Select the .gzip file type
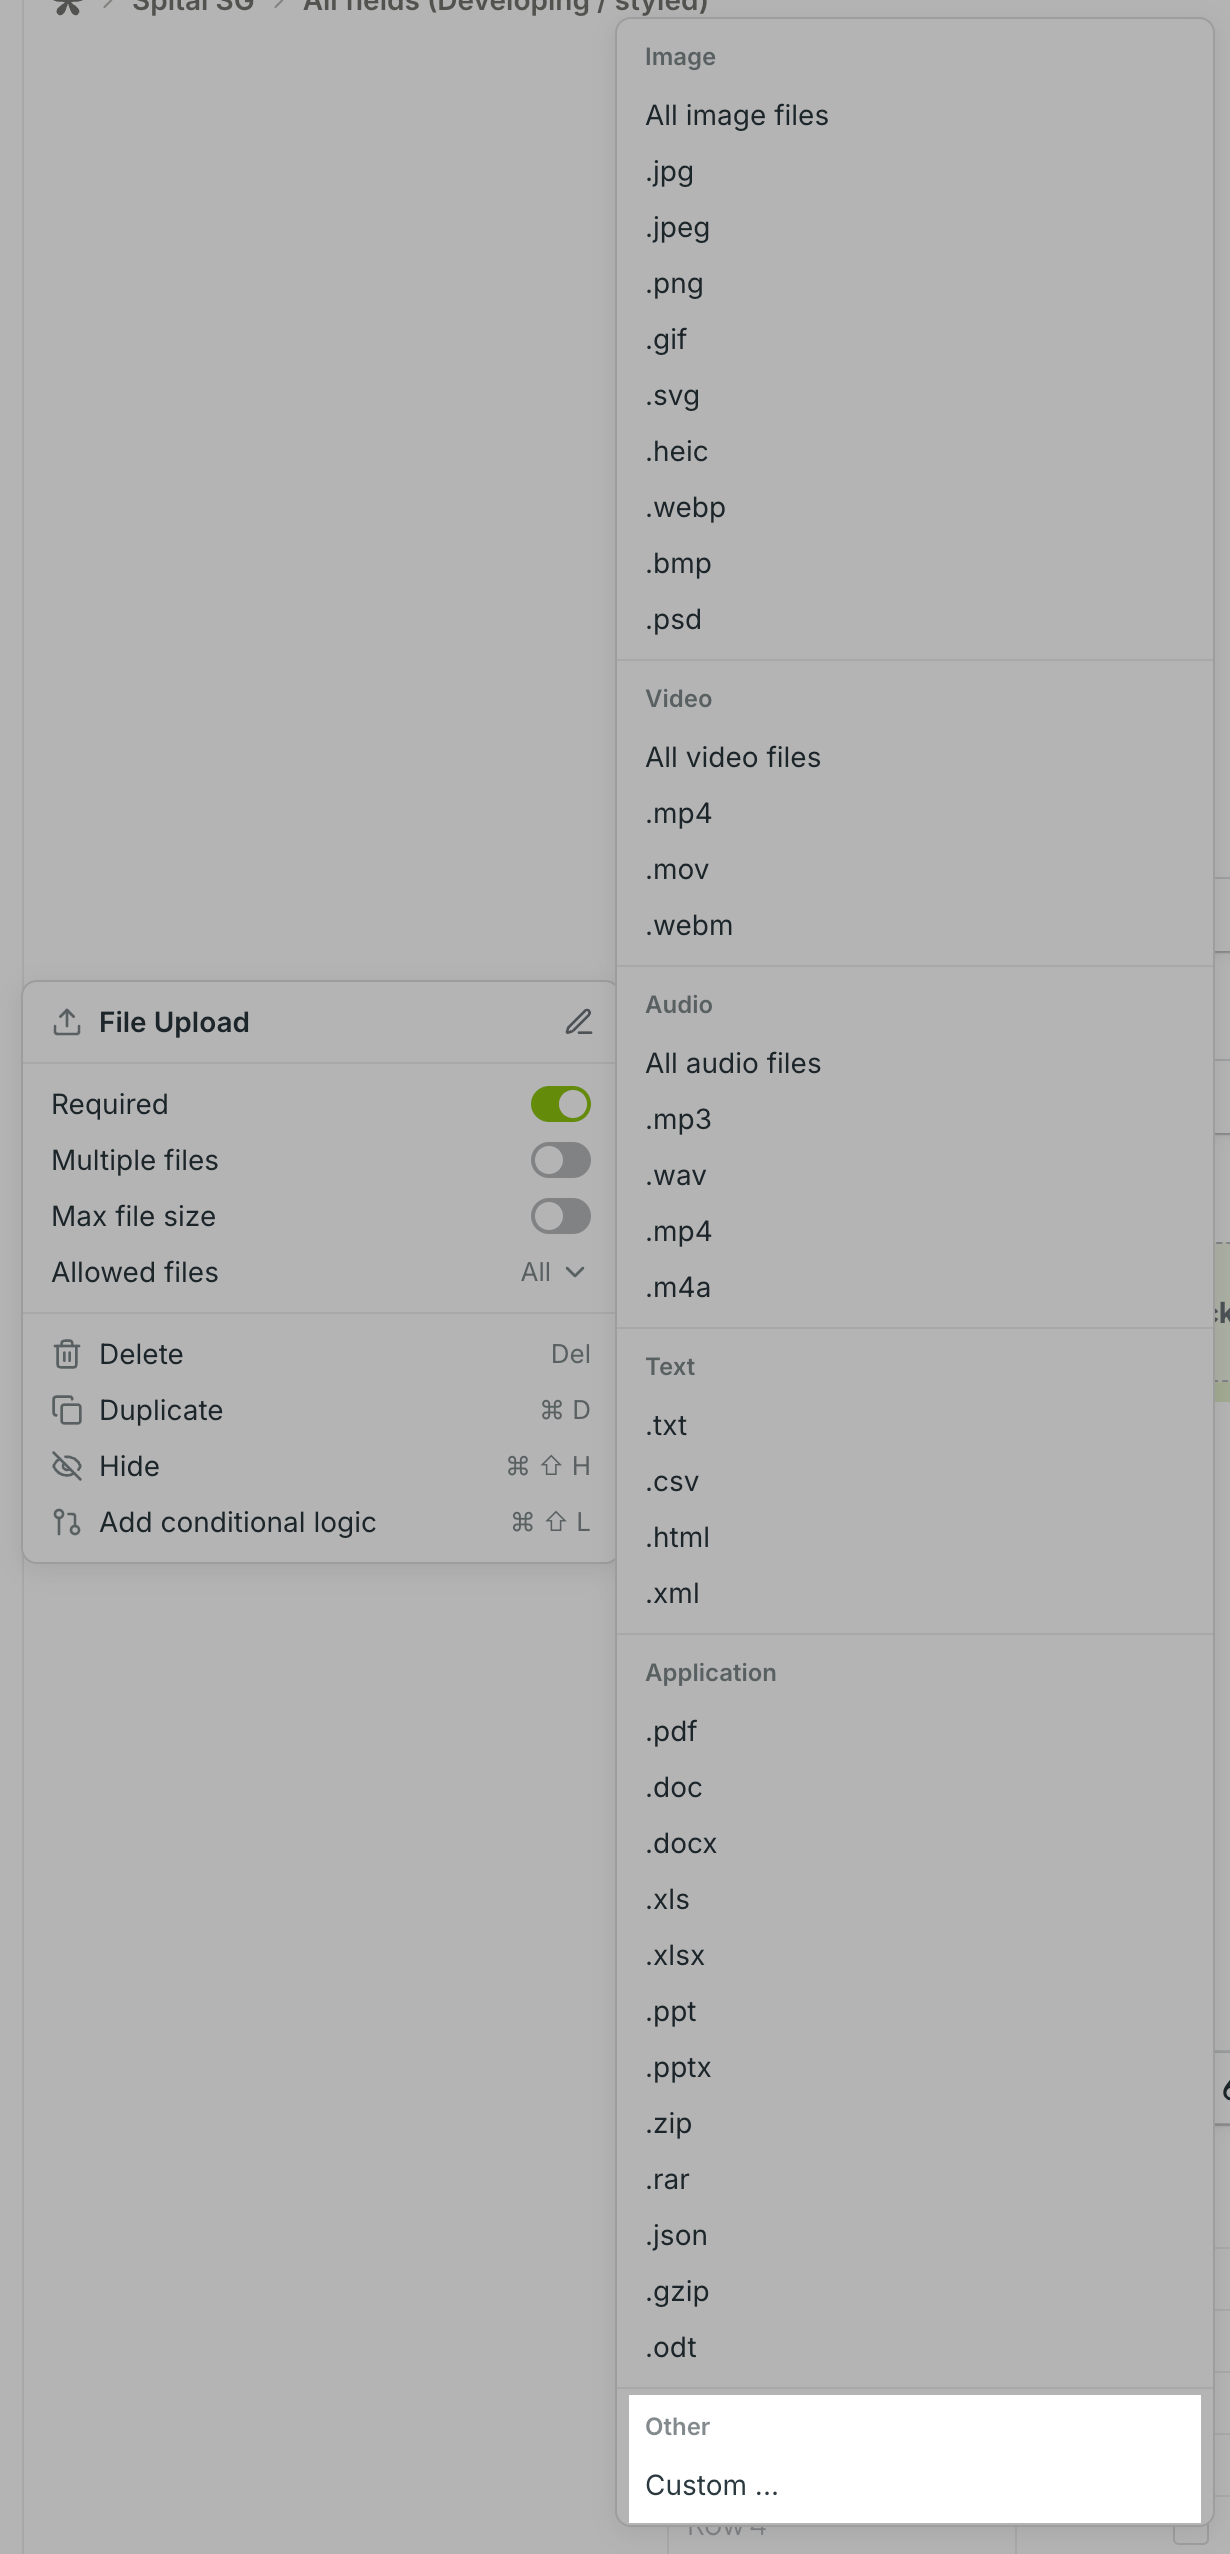Screen dimensions: 1230x2554 click(914, 2291)
